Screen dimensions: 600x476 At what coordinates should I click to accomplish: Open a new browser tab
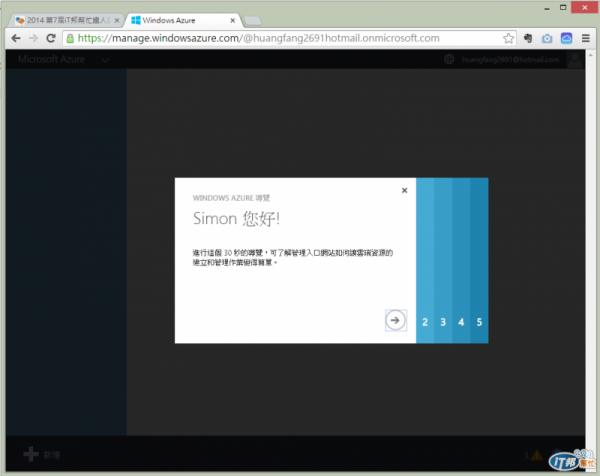[253, 21]
